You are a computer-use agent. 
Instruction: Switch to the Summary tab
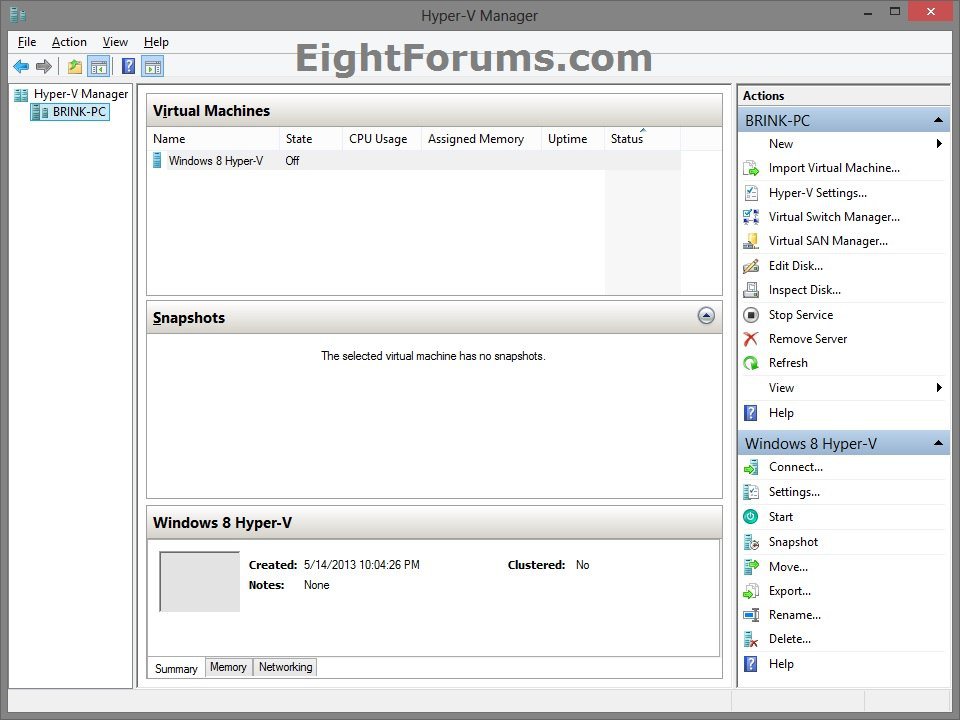pyautogui.click(x=176, y=669)
